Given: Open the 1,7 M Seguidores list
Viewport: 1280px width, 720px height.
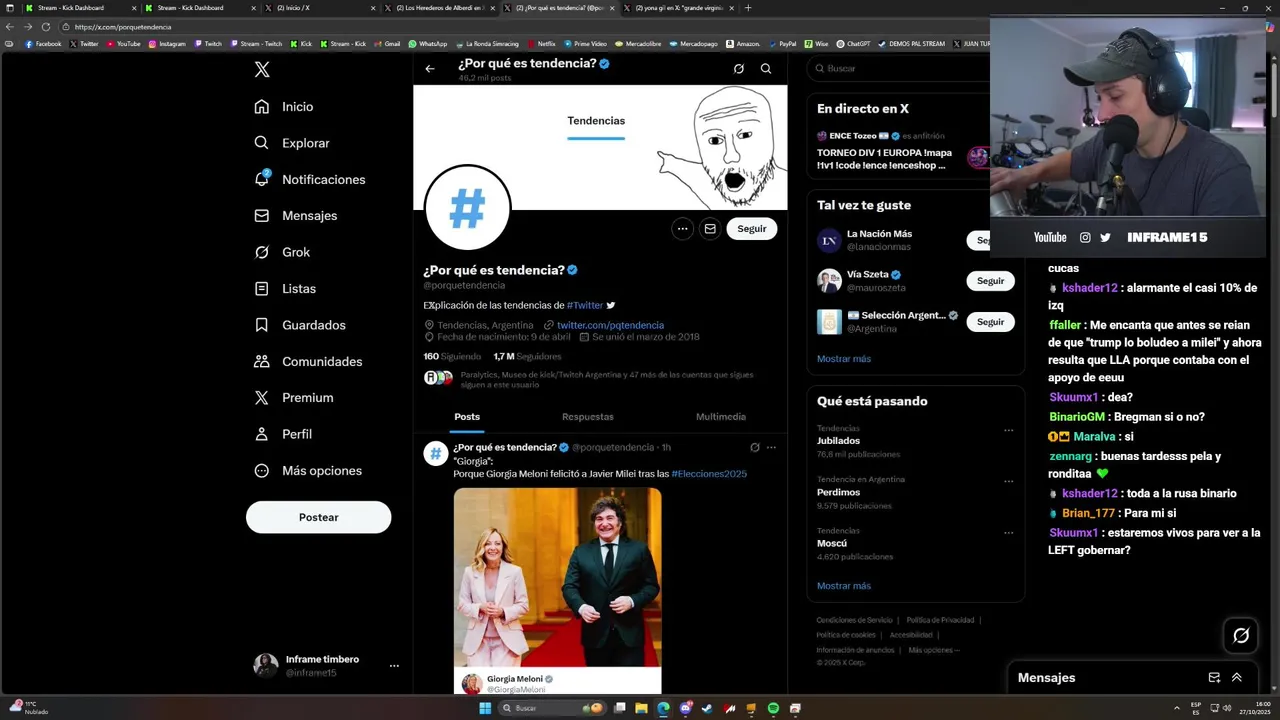Looking at the screenshot, I should click(527, 356).
